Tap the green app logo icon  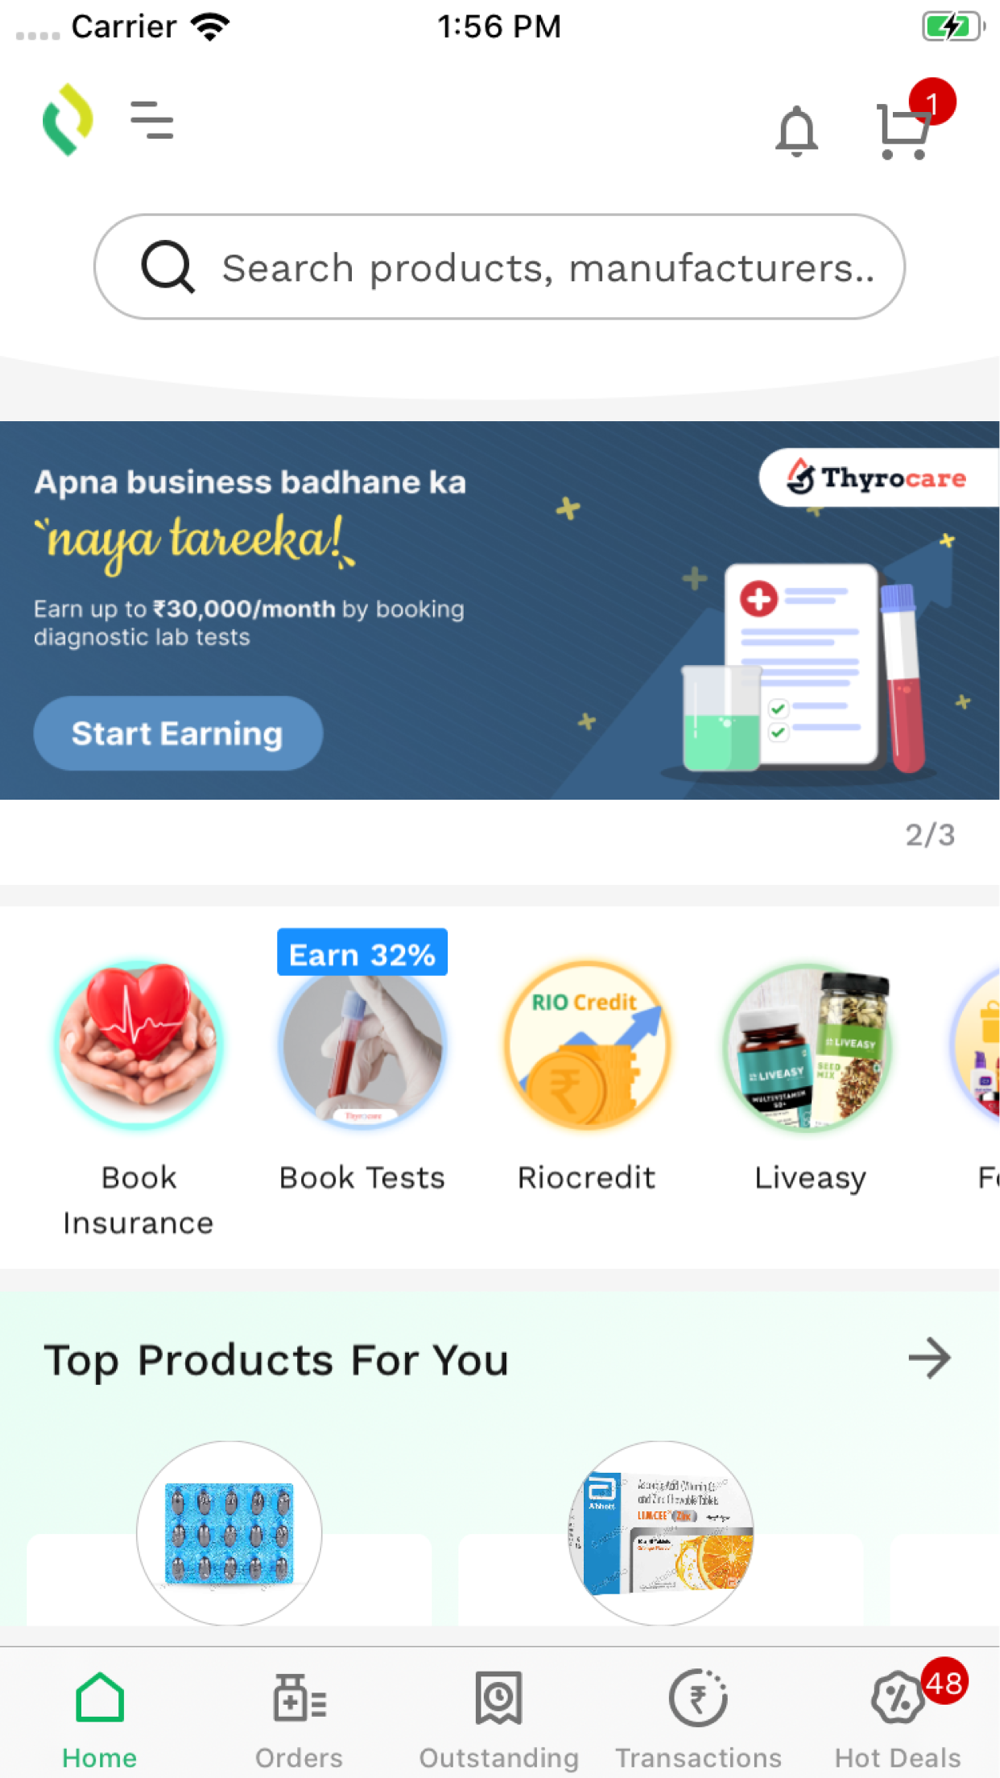tap(68, 120)
